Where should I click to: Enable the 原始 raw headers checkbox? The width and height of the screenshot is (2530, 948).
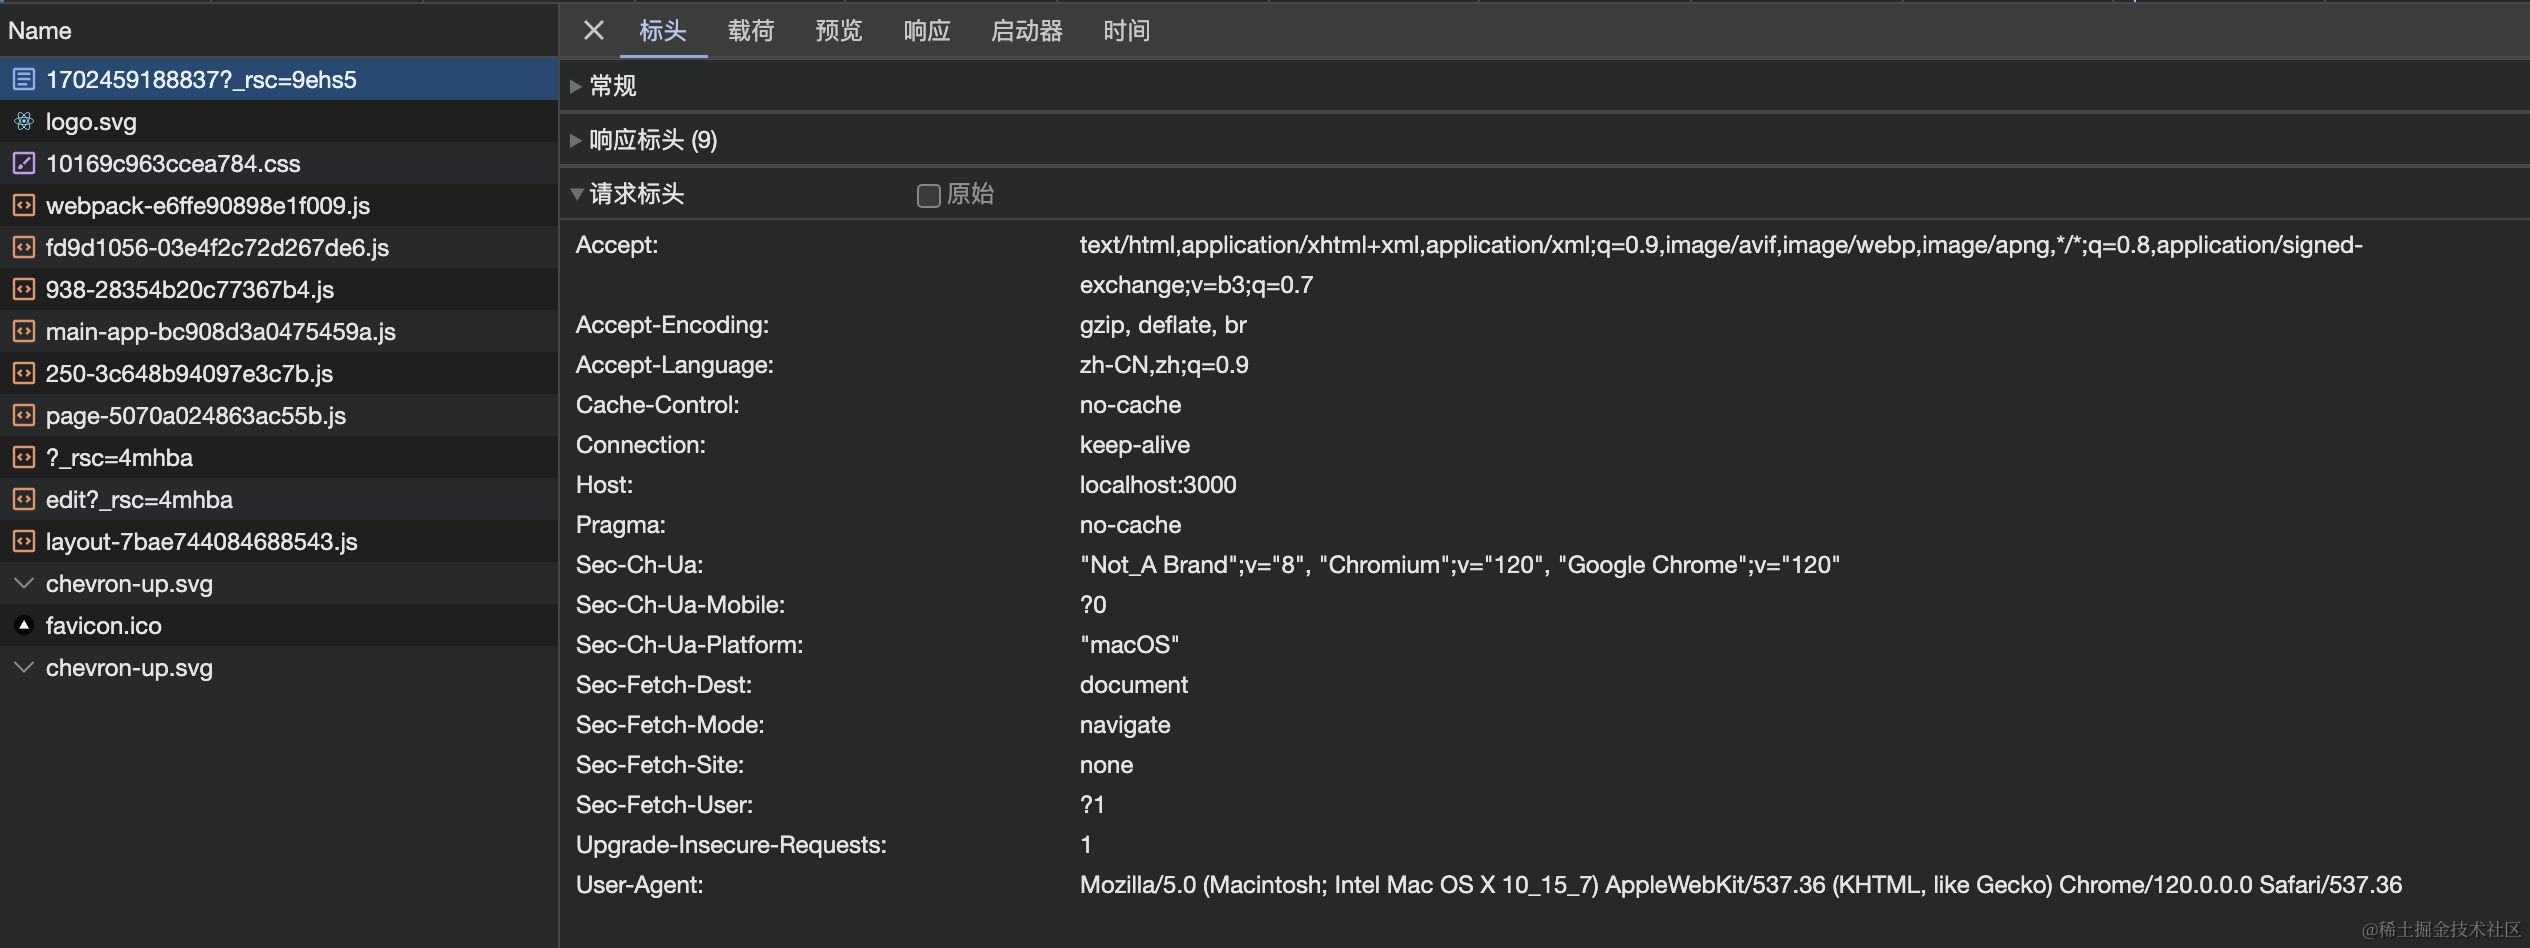(x=928, y=195)
